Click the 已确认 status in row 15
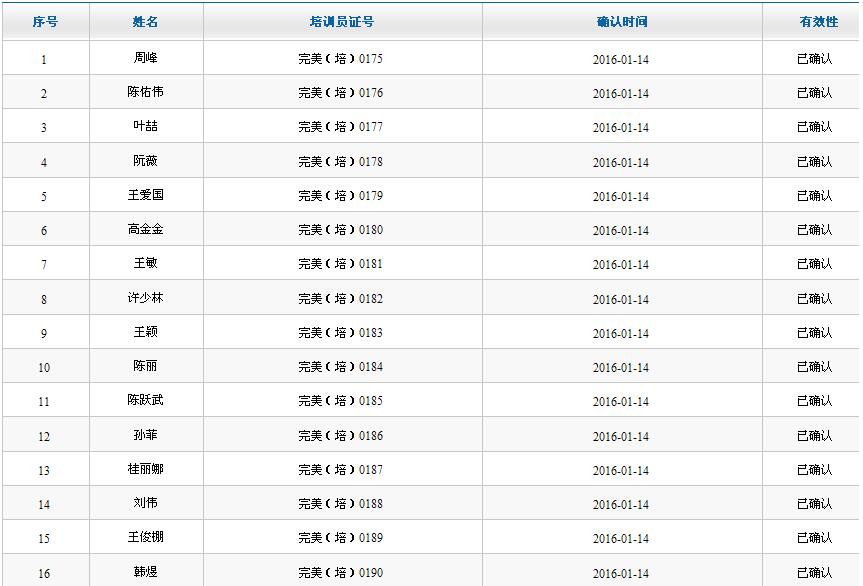This screenshot has height=586, width=863. tap(814, 538)
